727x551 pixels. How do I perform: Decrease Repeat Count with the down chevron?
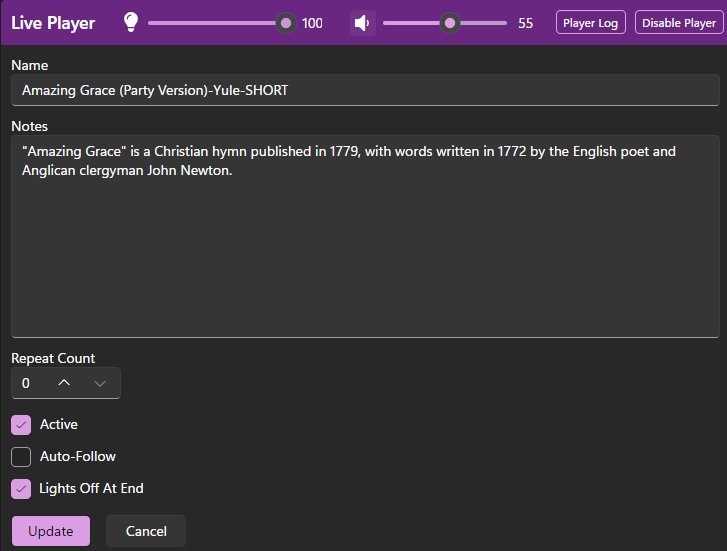coord(100,383)
